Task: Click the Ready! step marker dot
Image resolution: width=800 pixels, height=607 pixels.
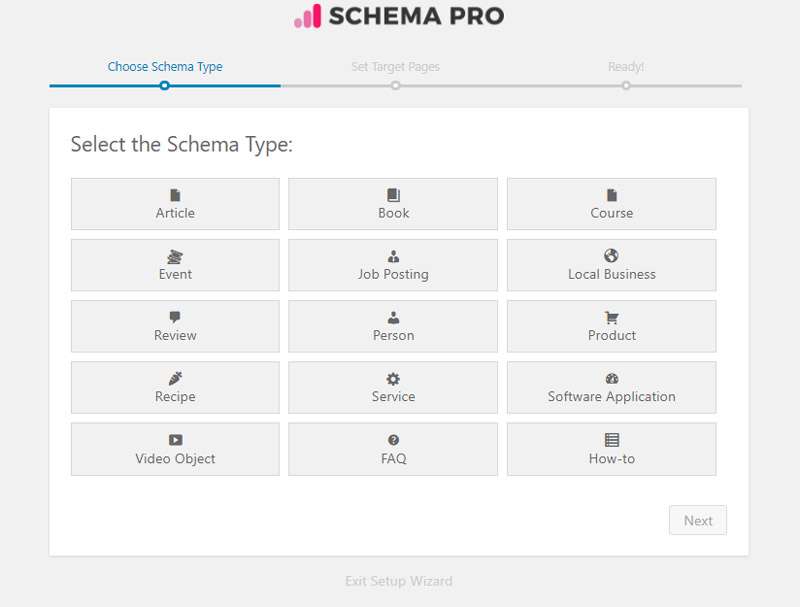Action: (x=626, y=86)
